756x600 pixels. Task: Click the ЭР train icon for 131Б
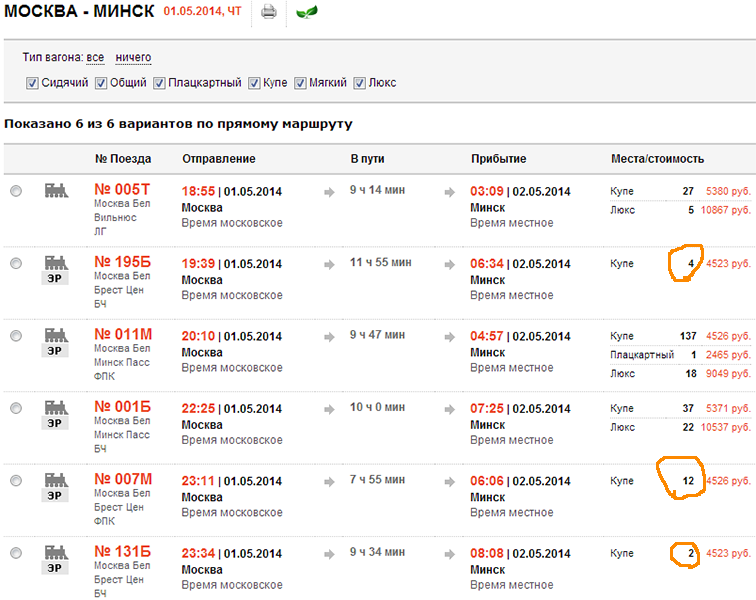(56, 558)
